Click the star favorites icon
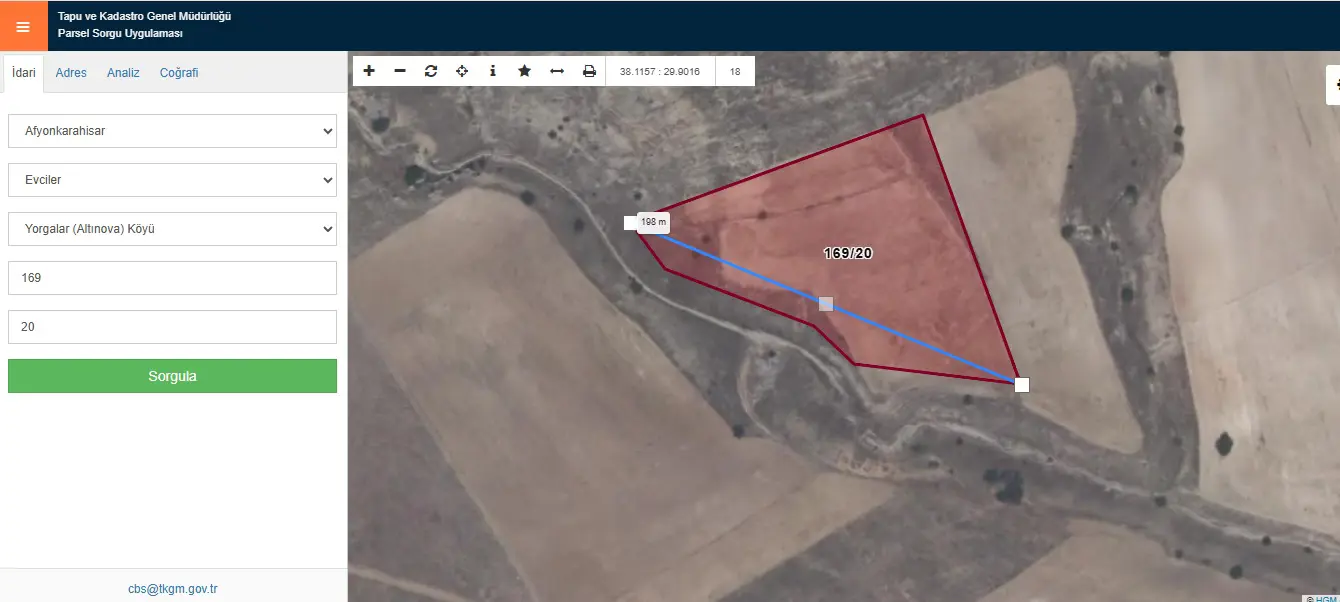This screenshot has width=1340, height=602. point(524,71)
